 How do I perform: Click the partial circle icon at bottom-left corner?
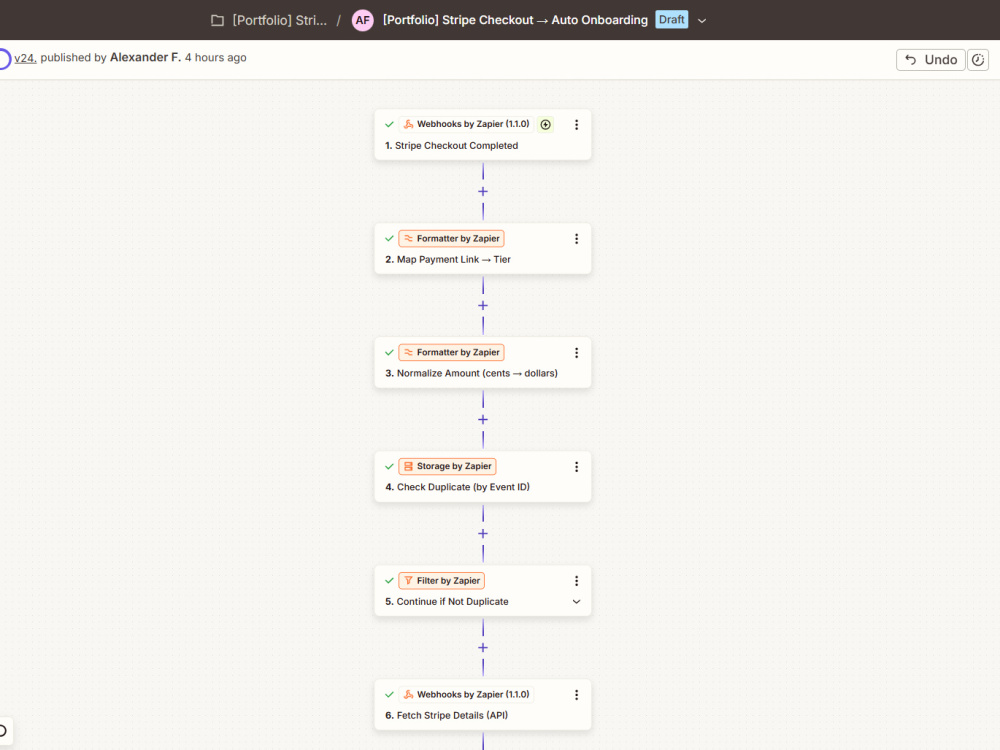[x=3, y=731]
